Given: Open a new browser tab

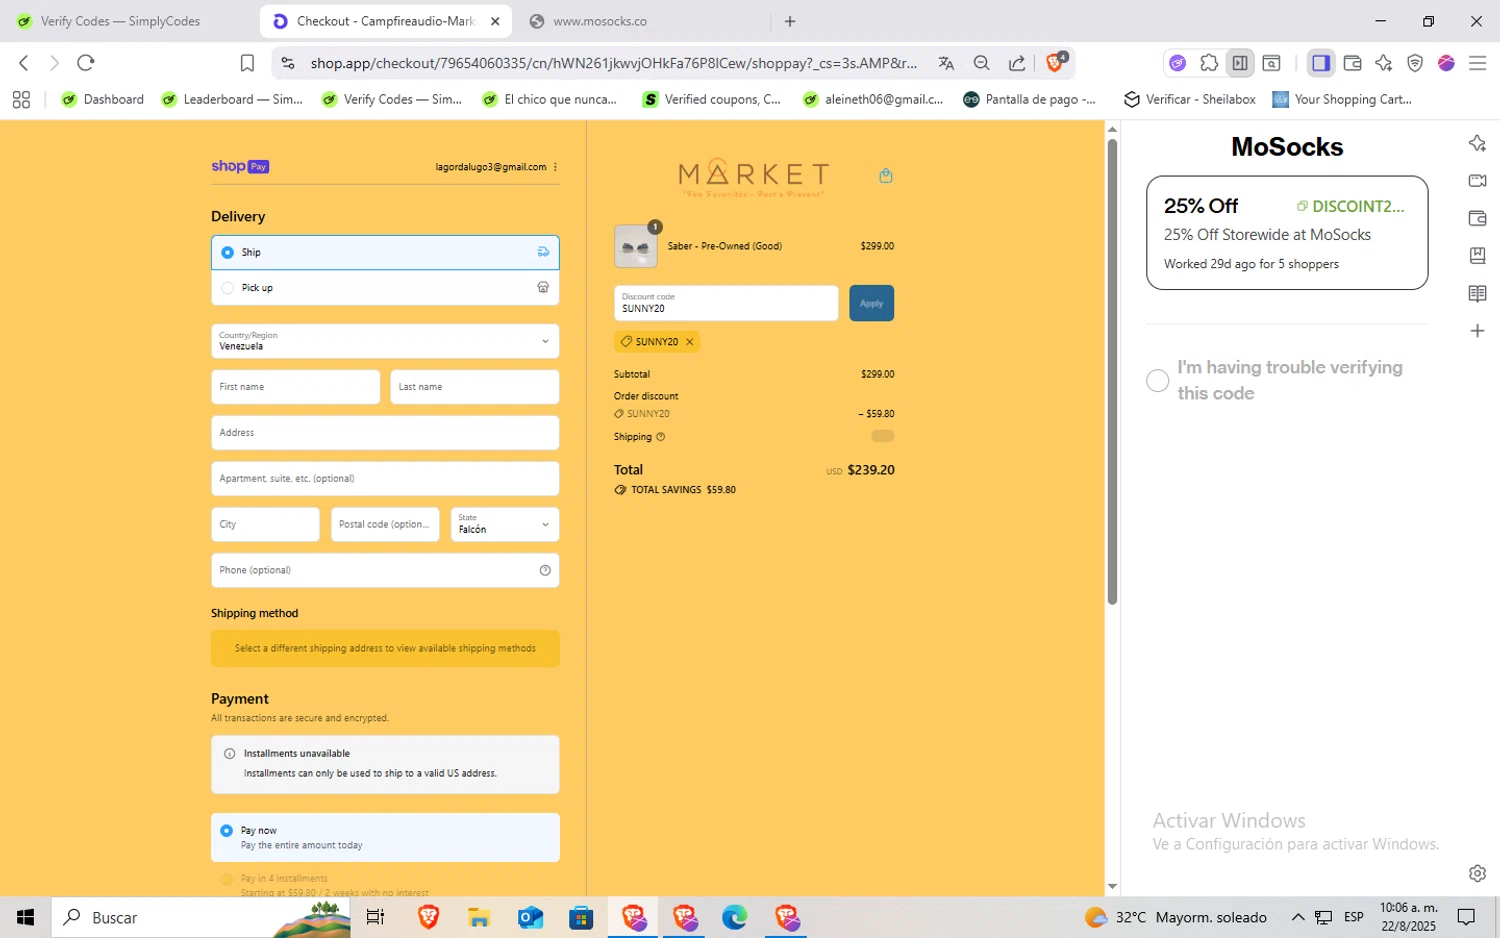Looking at the screenshot, I should pyautogui.click(x=790, y=21).
